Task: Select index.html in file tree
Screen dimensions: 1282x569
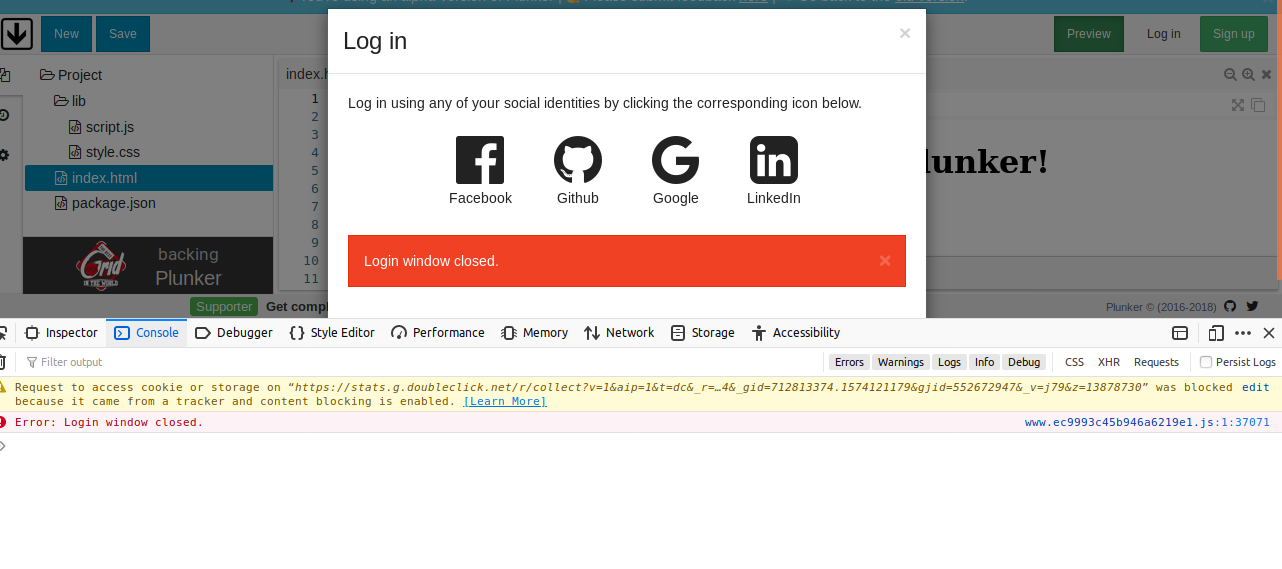Action: pyautogui.click(x=149, y=178)
